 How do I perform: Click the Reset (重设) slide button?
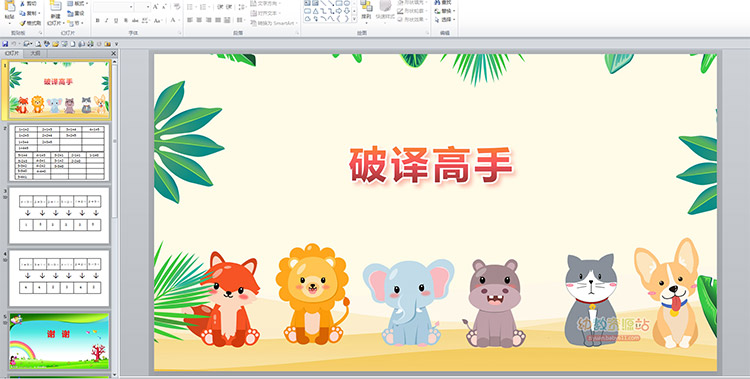pyautogui.click(x=76, y=13)
